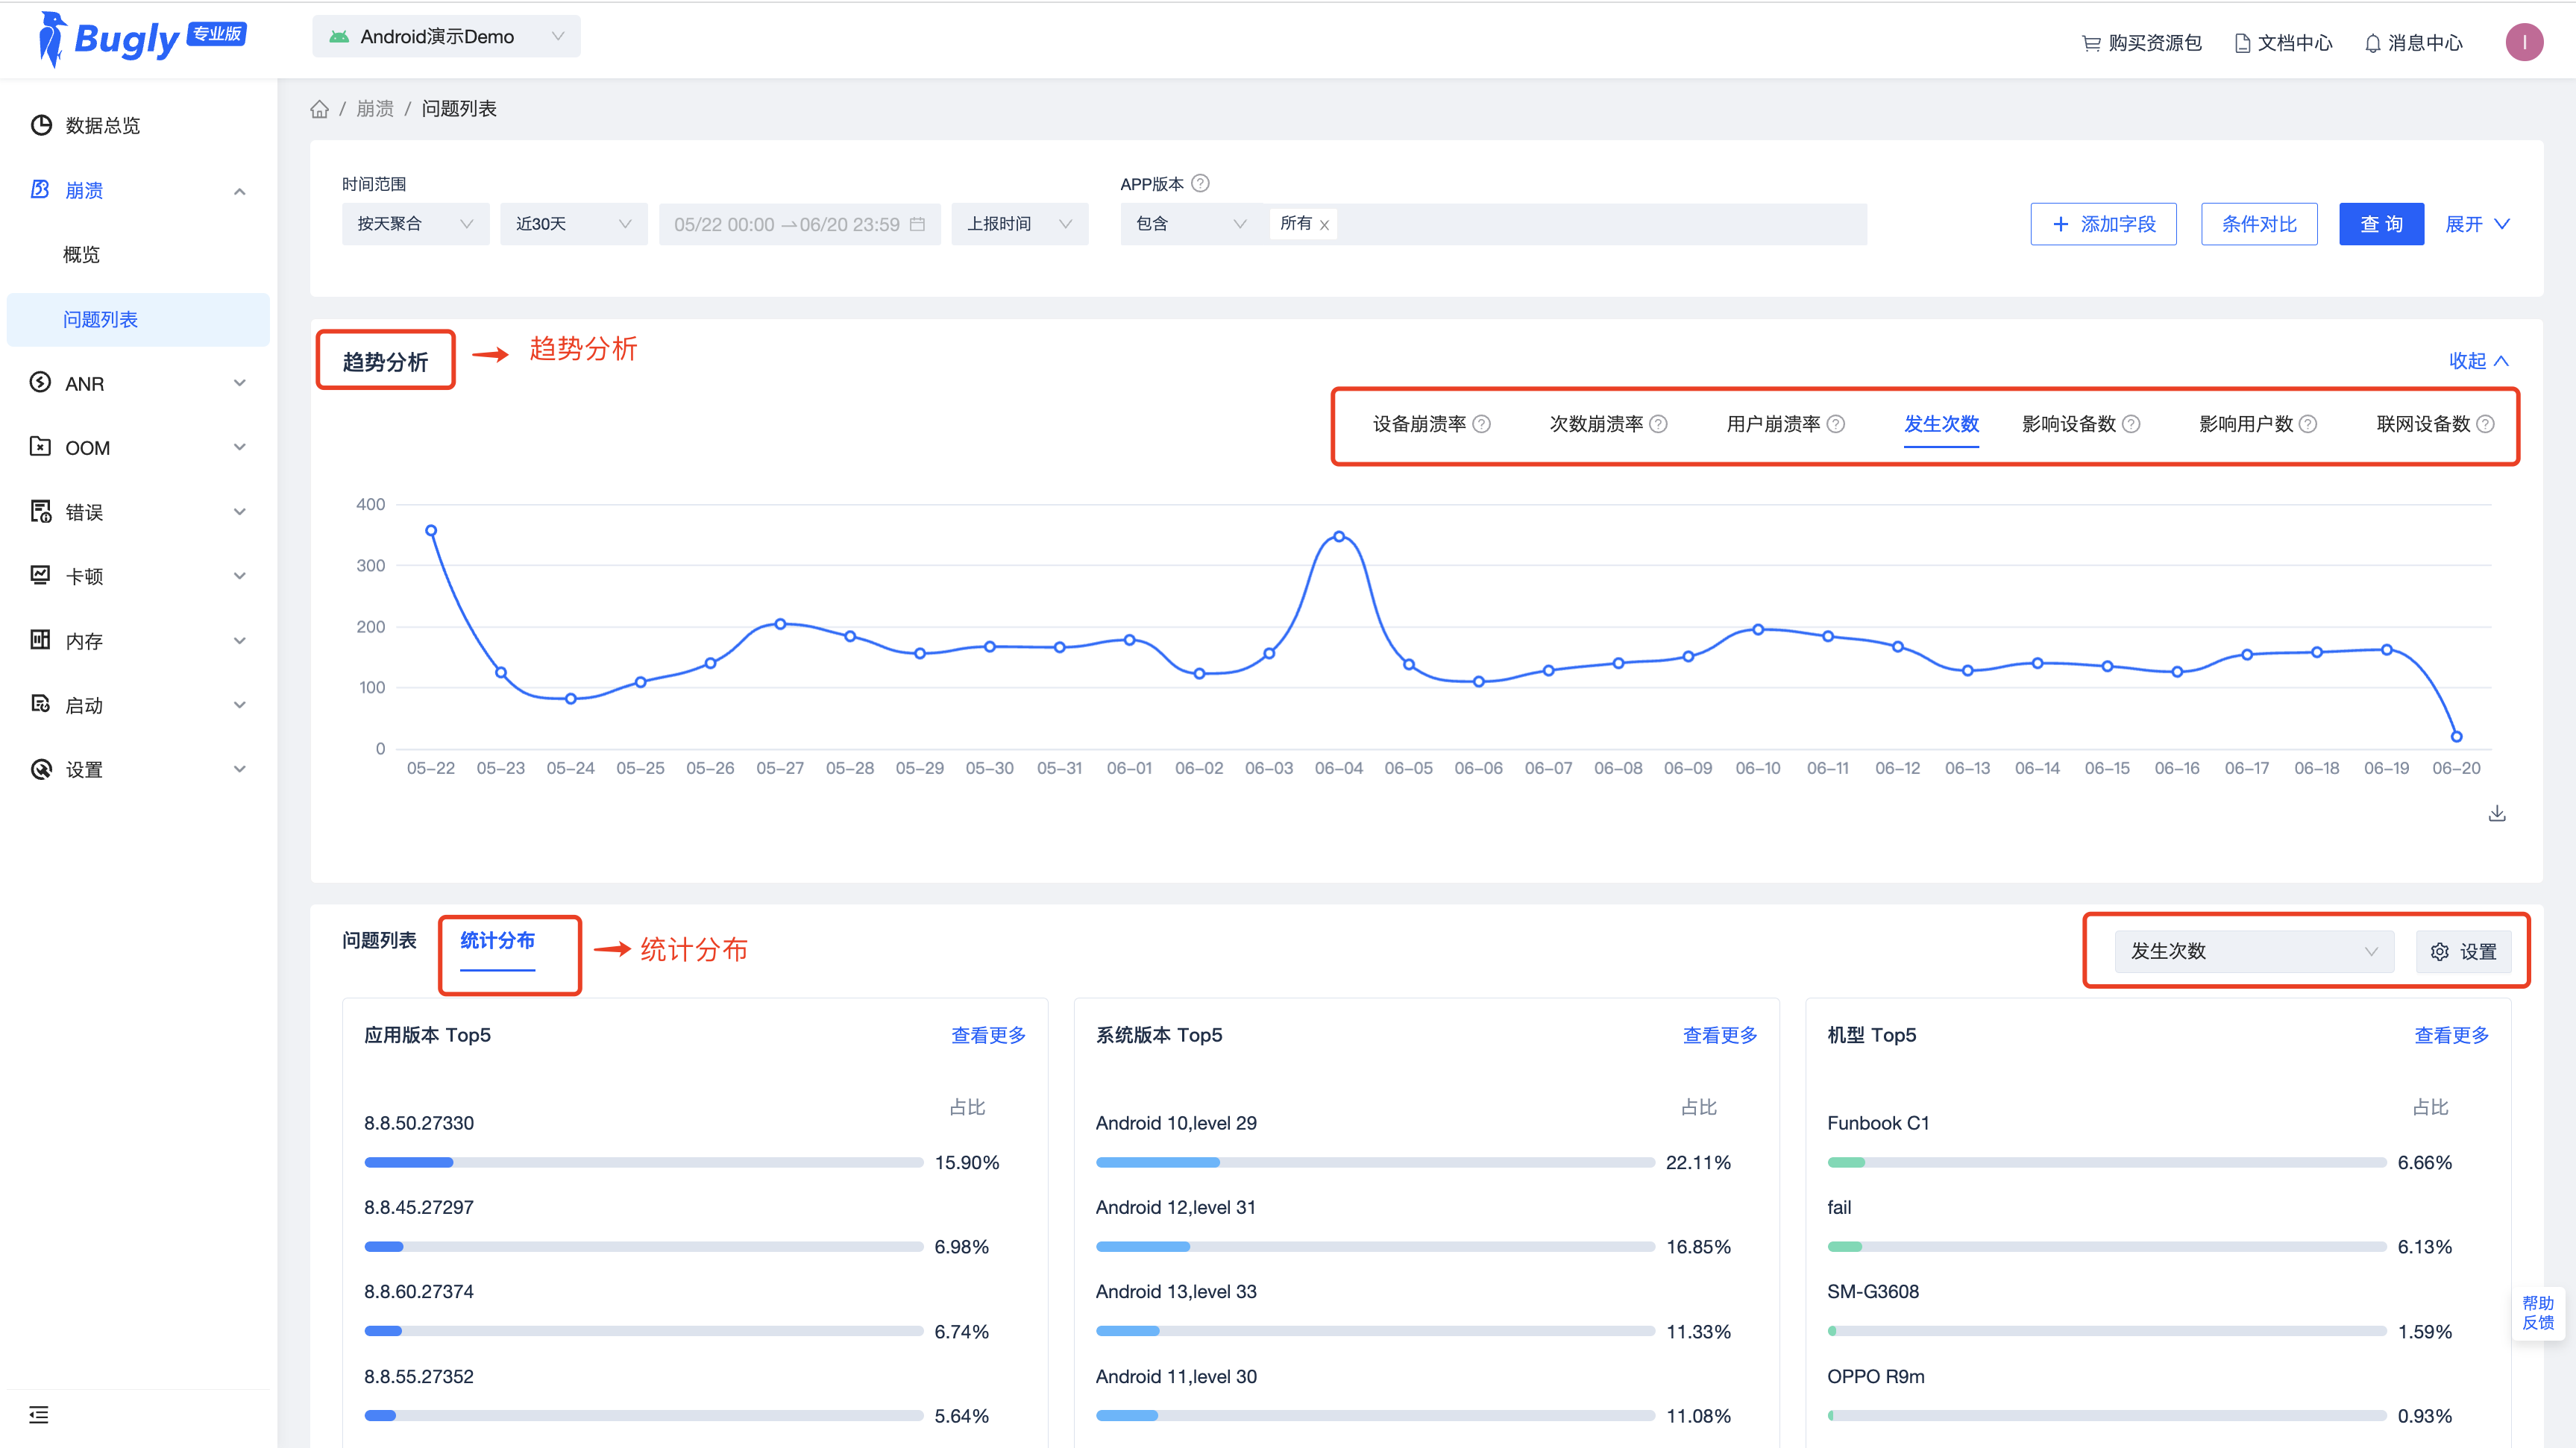Click the 查询 search button
Viewport: 2576px width, 1448px height.
click(2381, 224)
